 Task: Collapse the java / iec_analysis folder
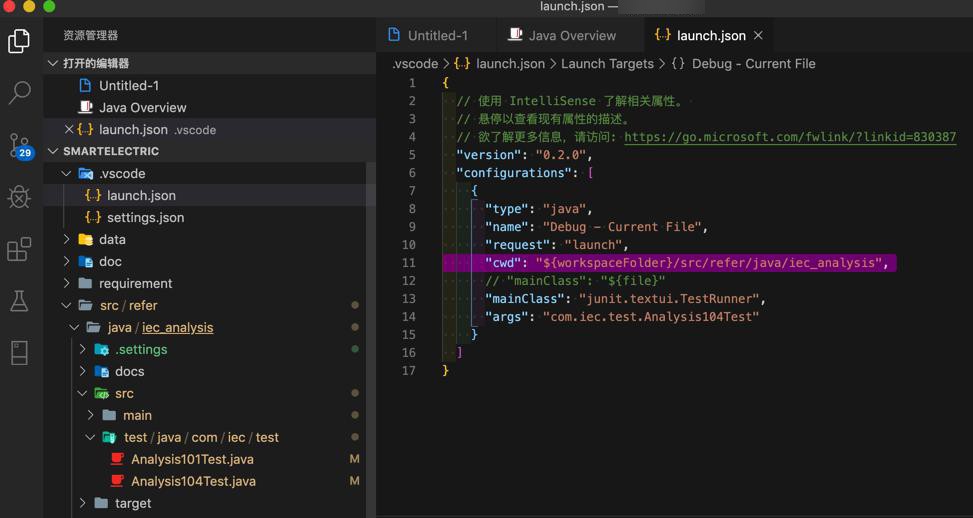[x=74, y=328]
